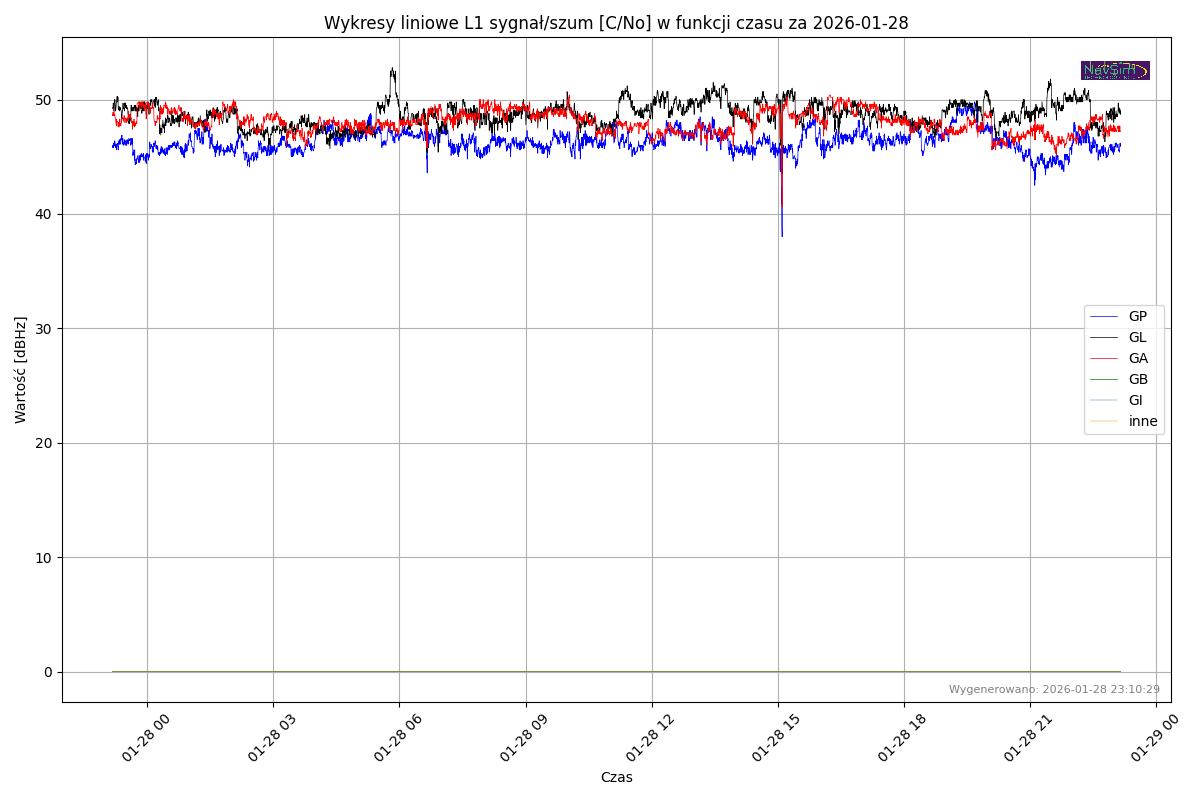Select the inne legend label
Image resolution: width=1200 pixels, height=800 pixels.
tap(1143, 421)
